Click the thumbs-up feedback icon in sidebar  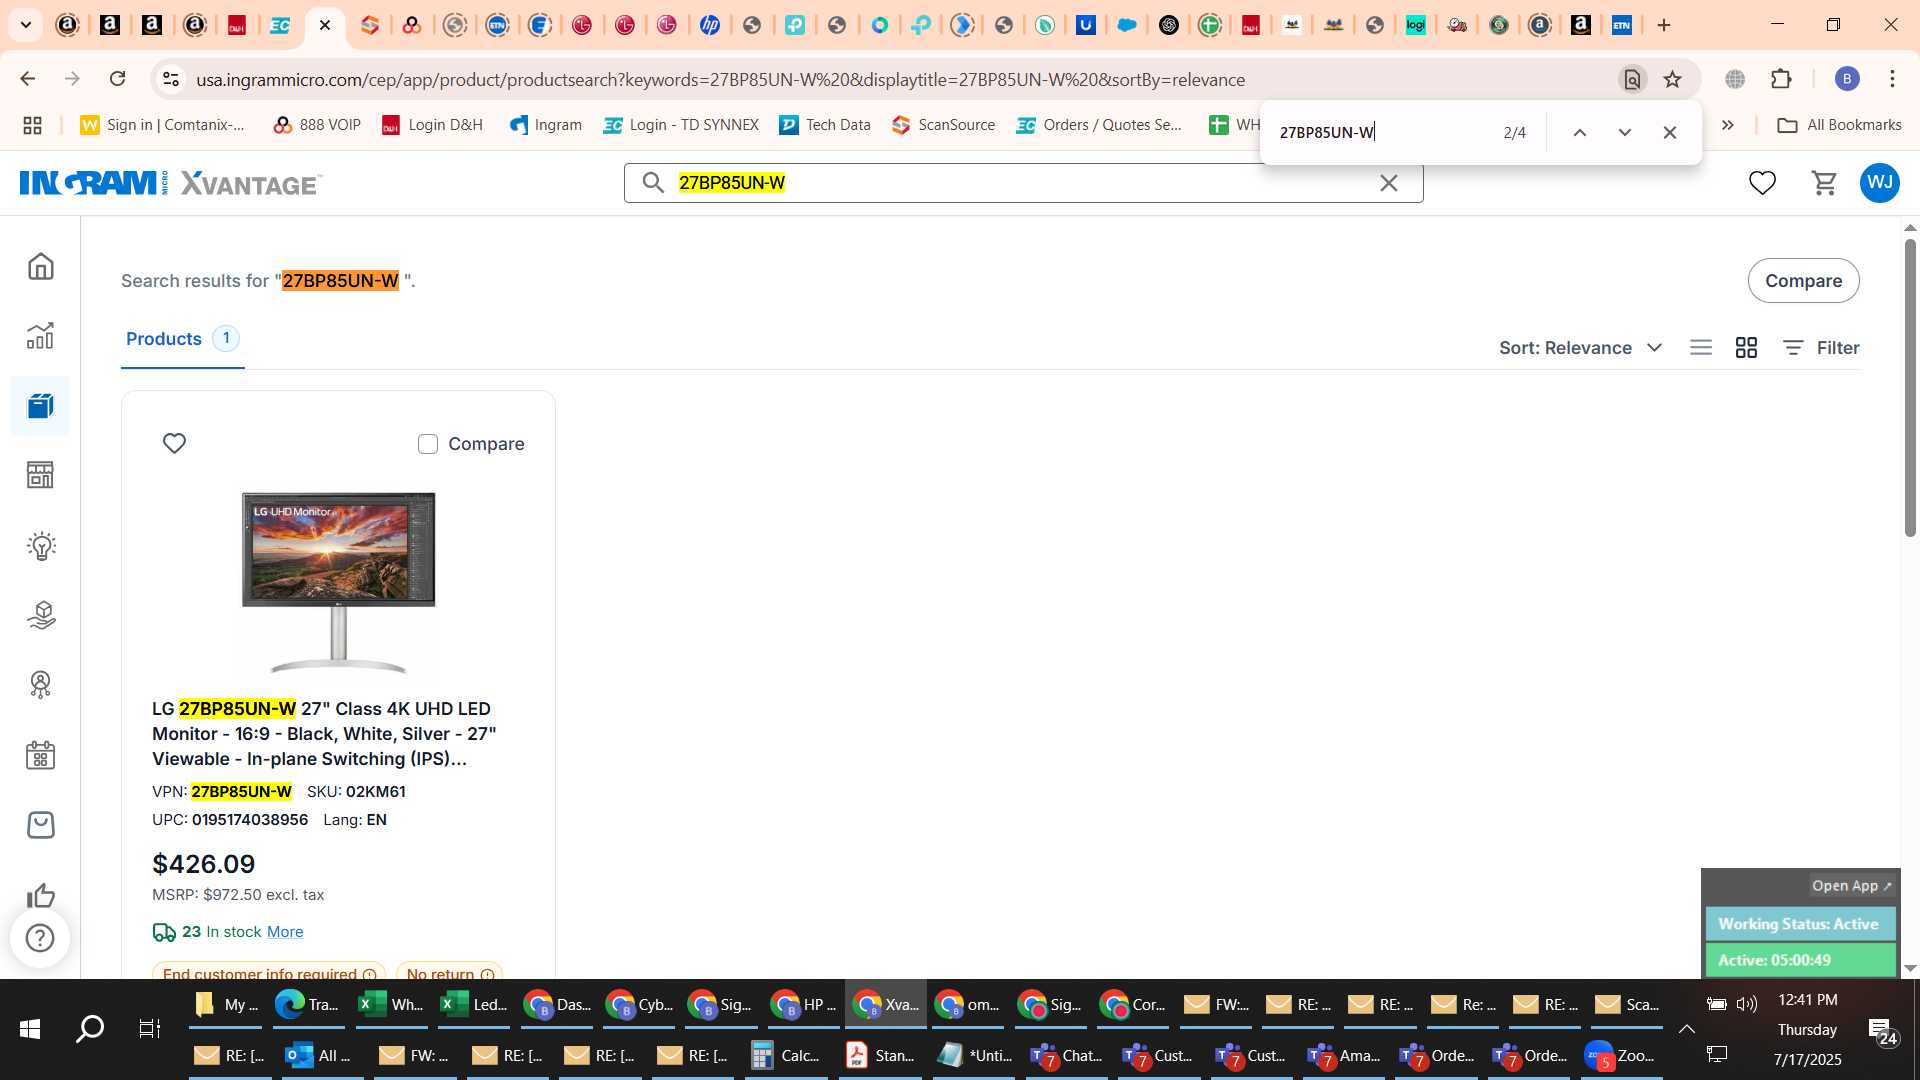pos(40,894)
